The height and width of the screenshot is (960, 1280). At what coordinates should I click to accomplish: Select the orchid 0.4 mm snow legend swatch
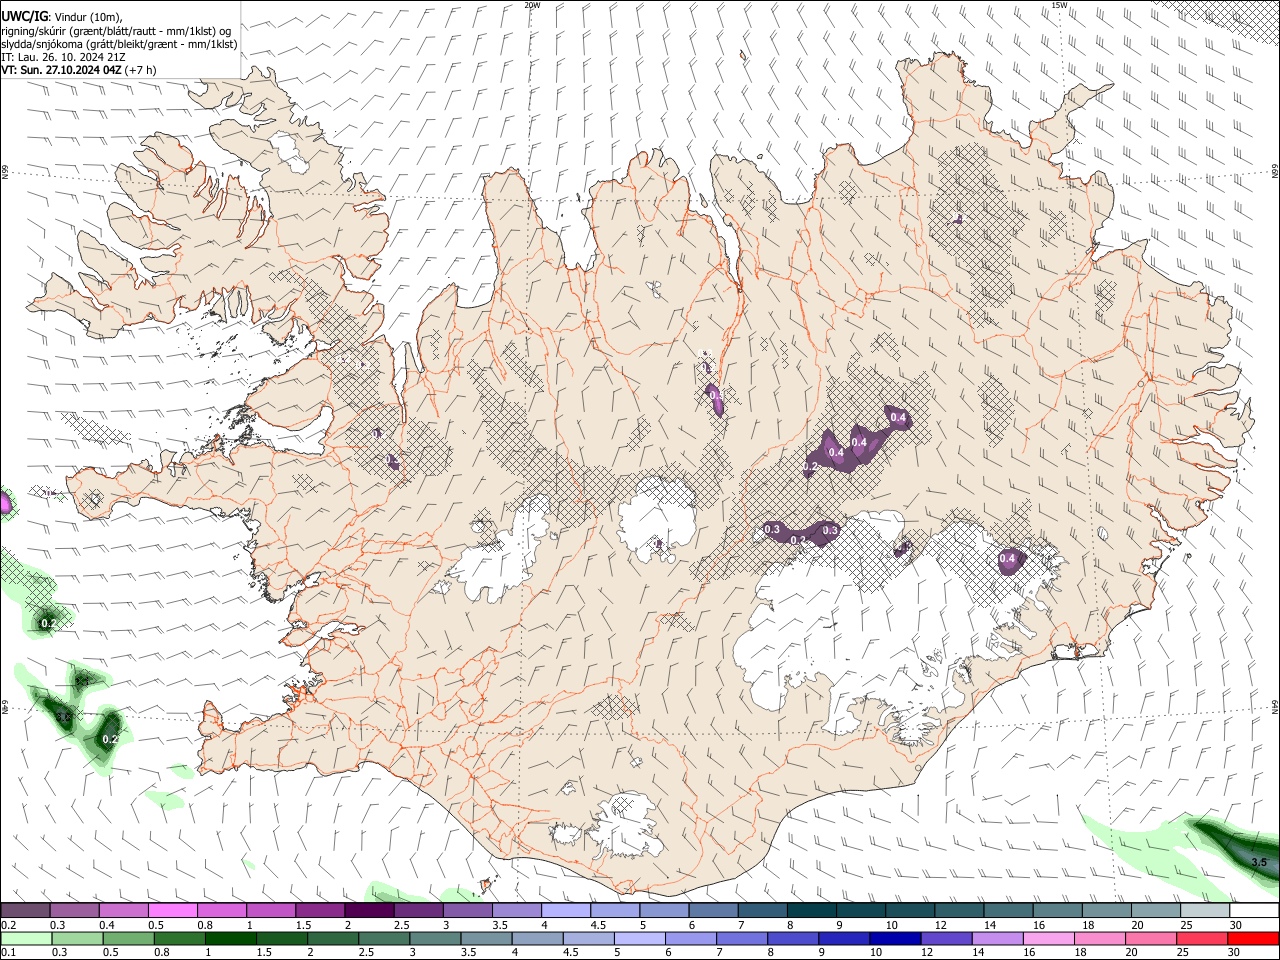[x=123, y=911]
